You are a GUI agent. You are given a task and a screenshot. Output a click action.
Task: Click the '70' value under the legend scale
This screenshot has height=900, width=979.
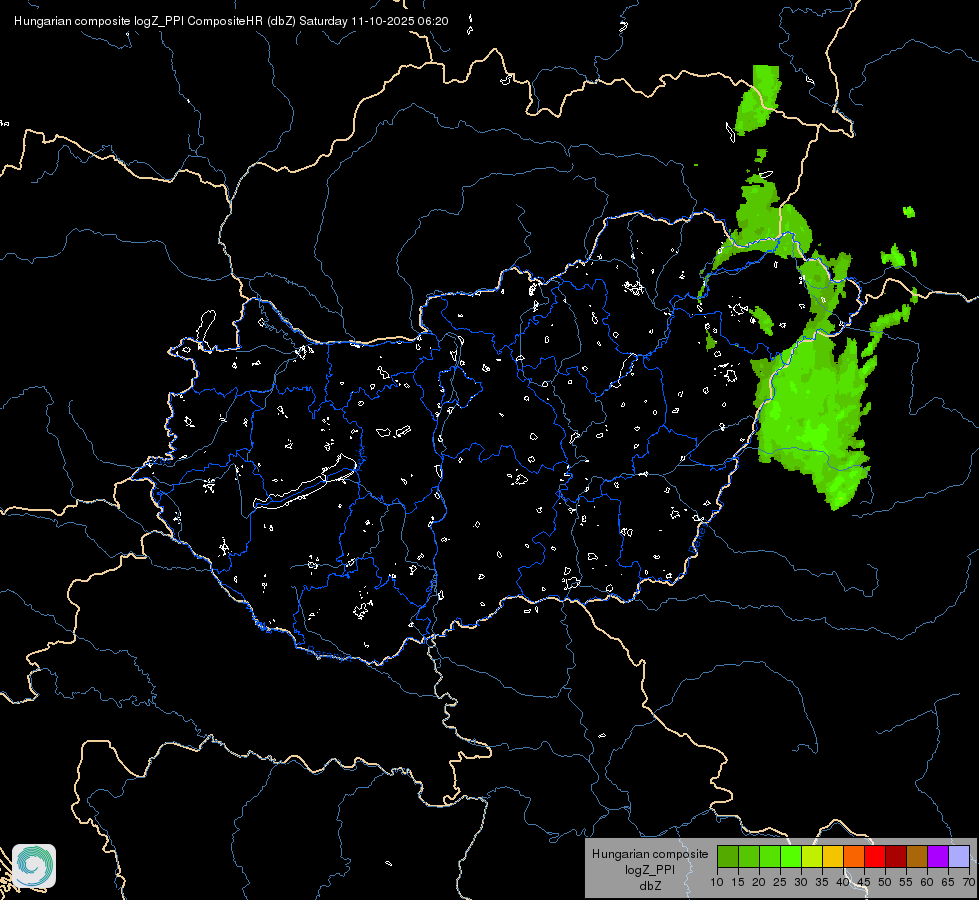coord(968,883)
